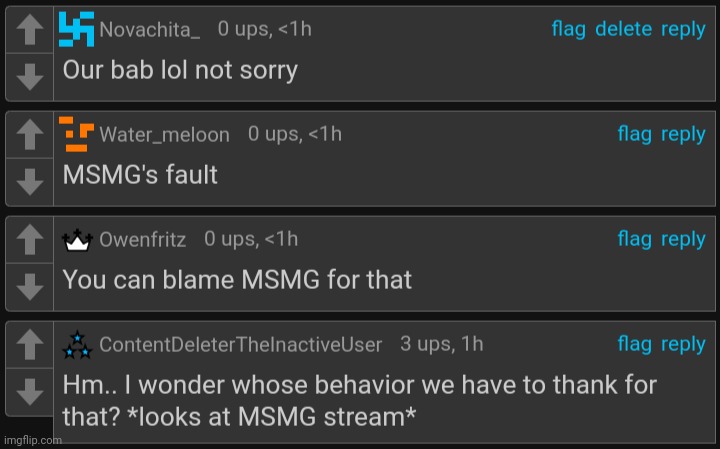Click the imgflip.com watermark
The height and width of the screenshot is (449, 720).
(33, 440)
